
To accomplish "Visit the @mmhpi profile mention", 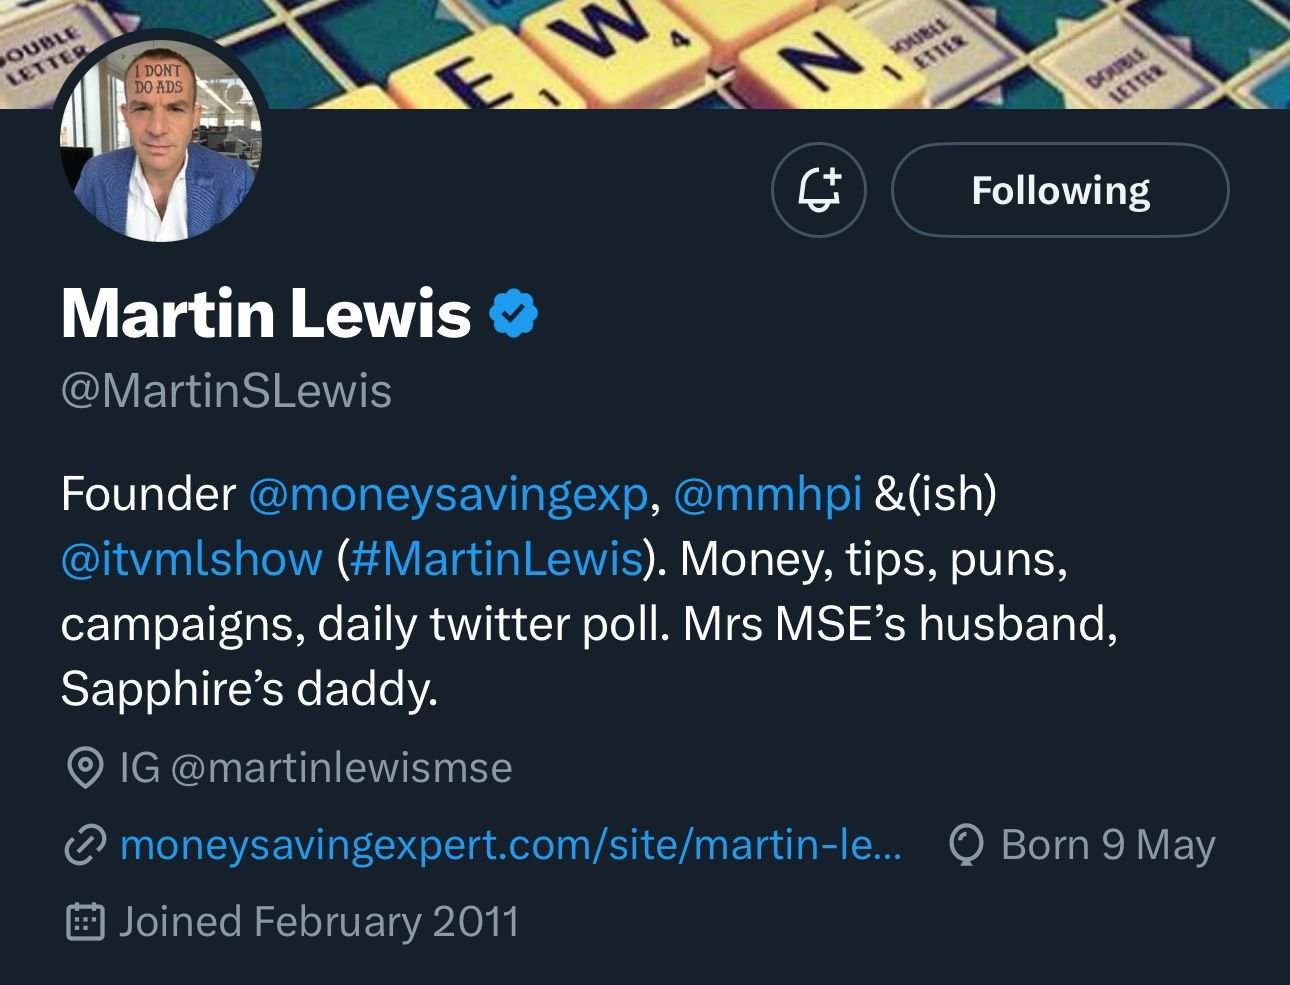I will [767, 494].
